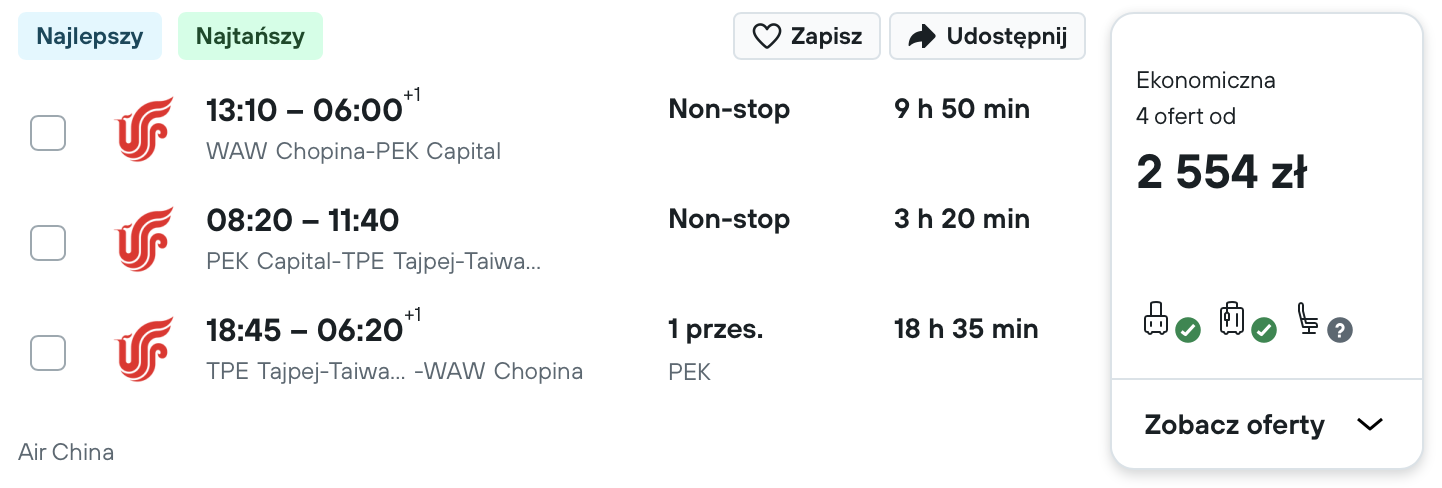Share the itinerary via Udostępnij
1442x488 pixels.
click(x=987, y=37)
